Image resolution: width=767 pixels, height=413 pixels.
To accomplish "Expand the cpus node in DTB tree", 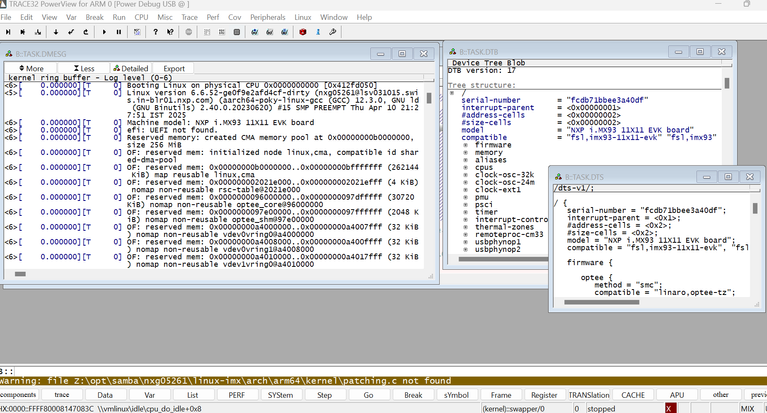I will (x=466, y=167).
